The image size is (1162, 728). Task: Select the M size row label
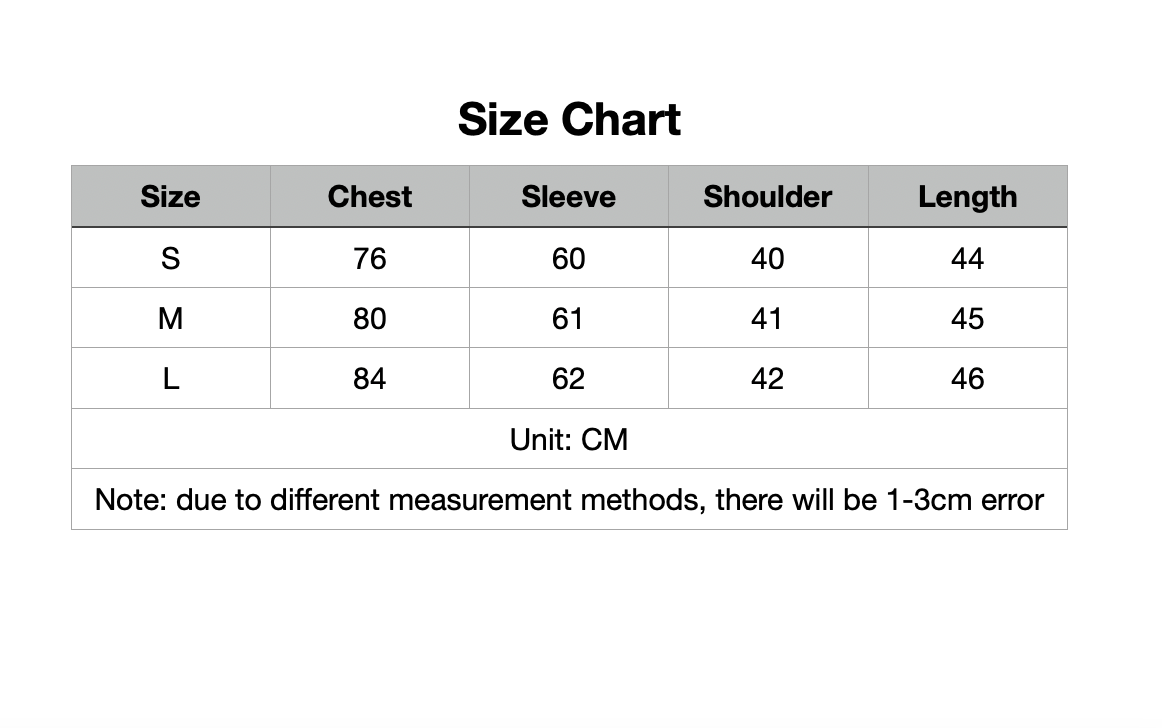(170, 319)
